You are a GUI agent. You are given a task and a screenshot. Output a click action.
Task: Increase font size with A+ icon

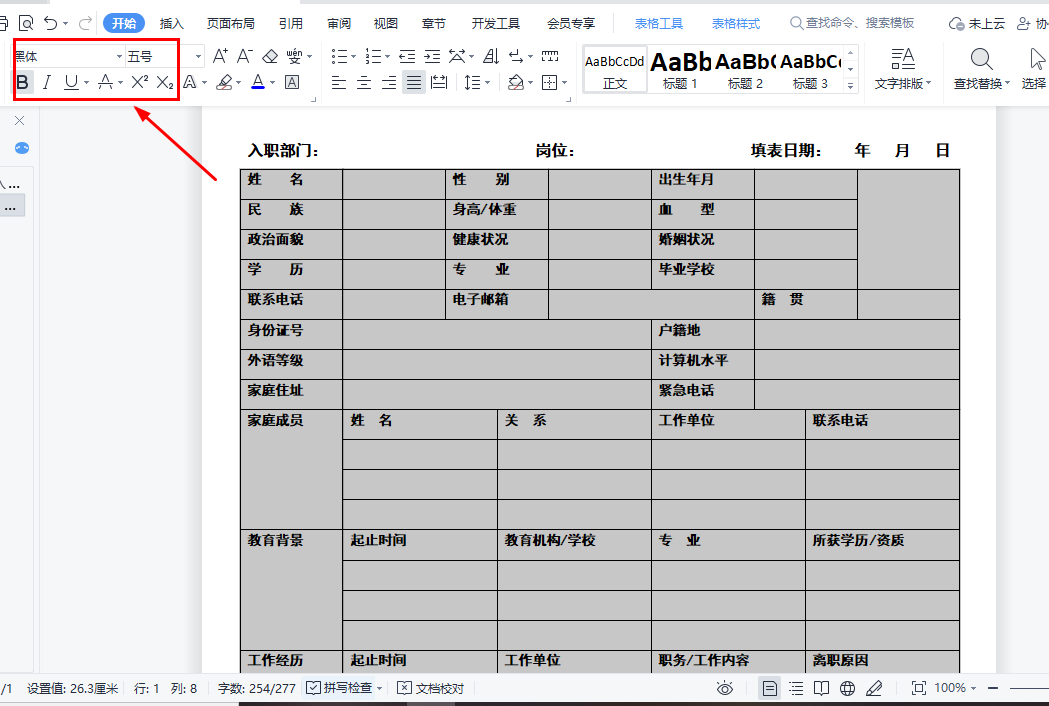point(220,56)
